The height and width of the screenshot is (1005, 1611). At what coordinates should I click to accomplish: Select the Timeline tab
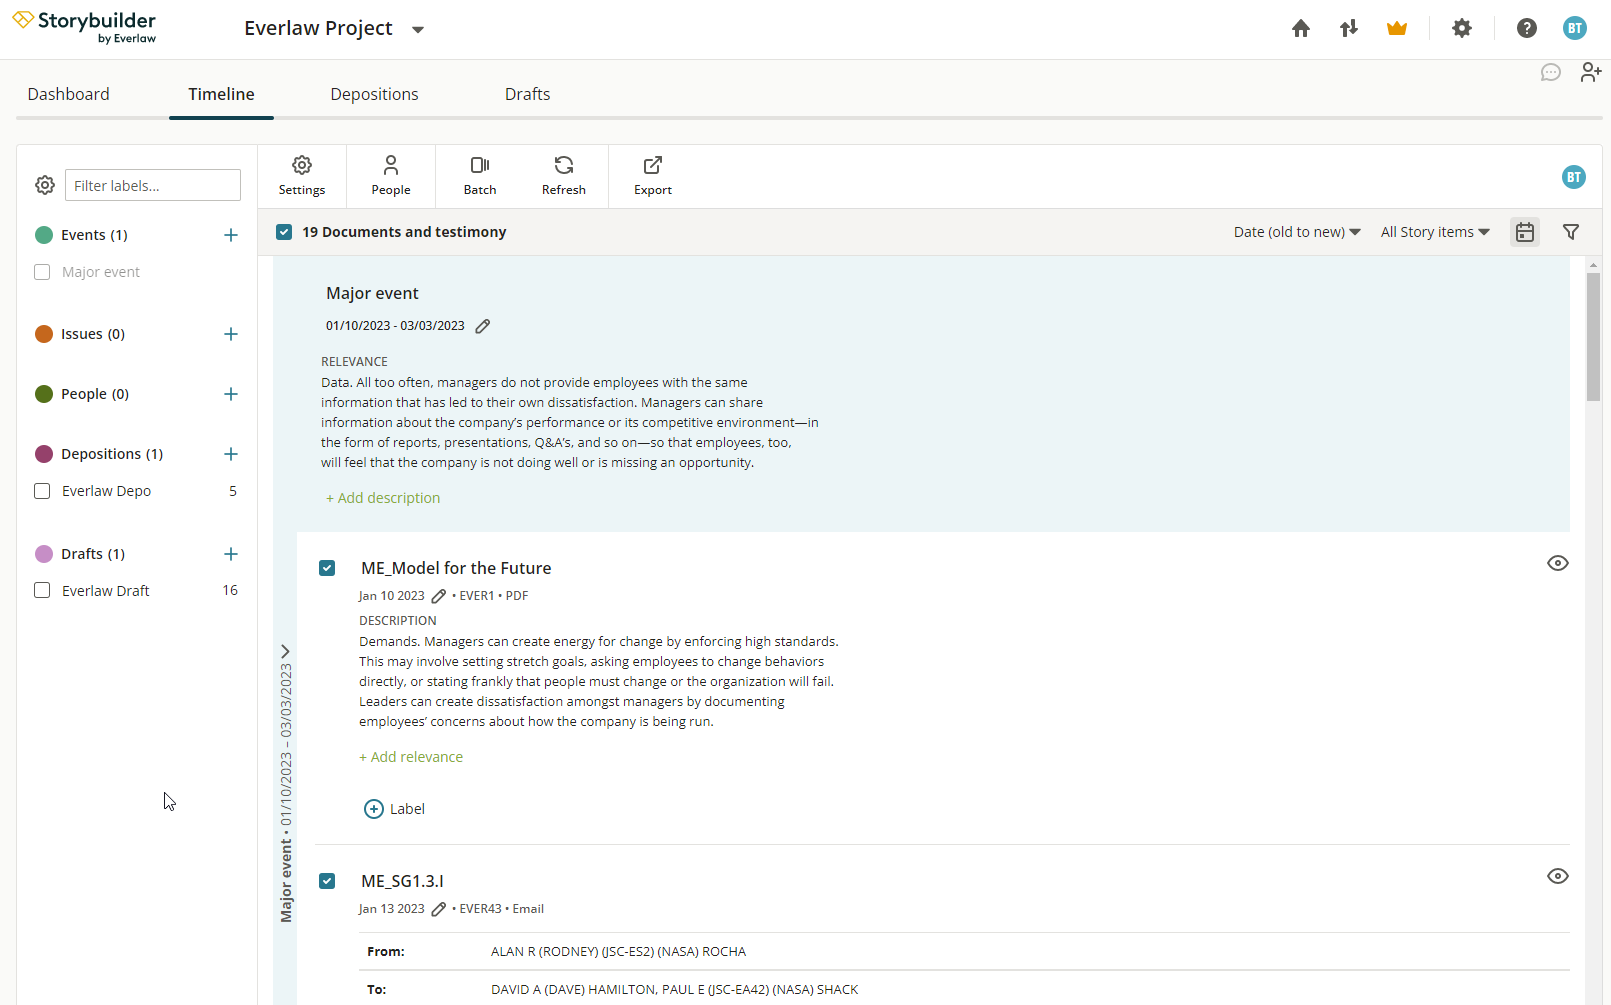(x=221, y=94)
